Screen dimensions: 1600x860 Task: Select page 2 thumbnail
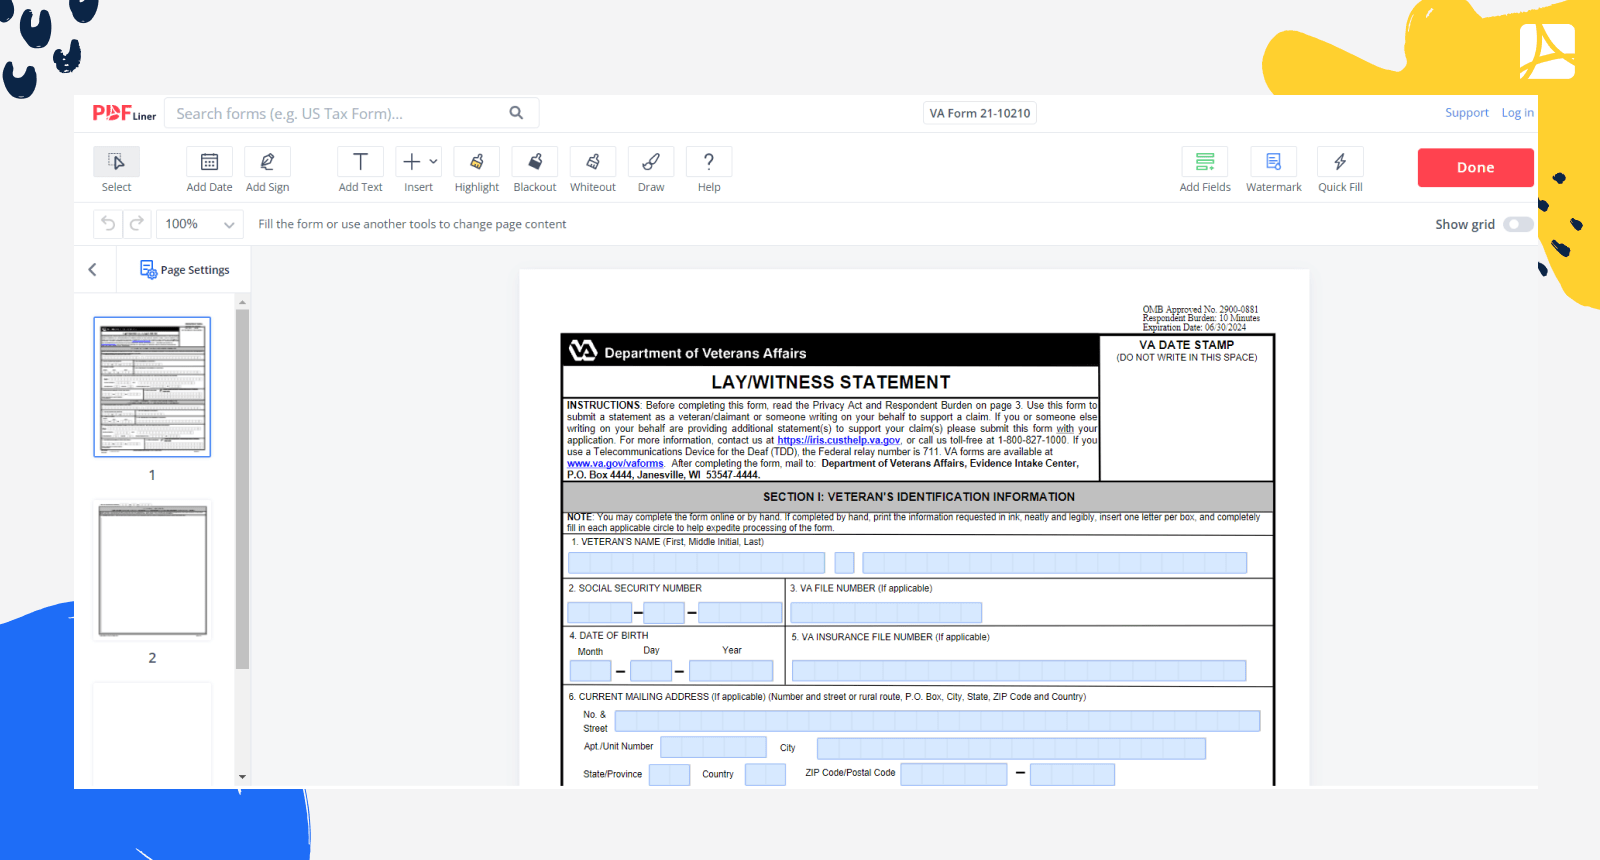pyautogui.click(x=152, y=570)
